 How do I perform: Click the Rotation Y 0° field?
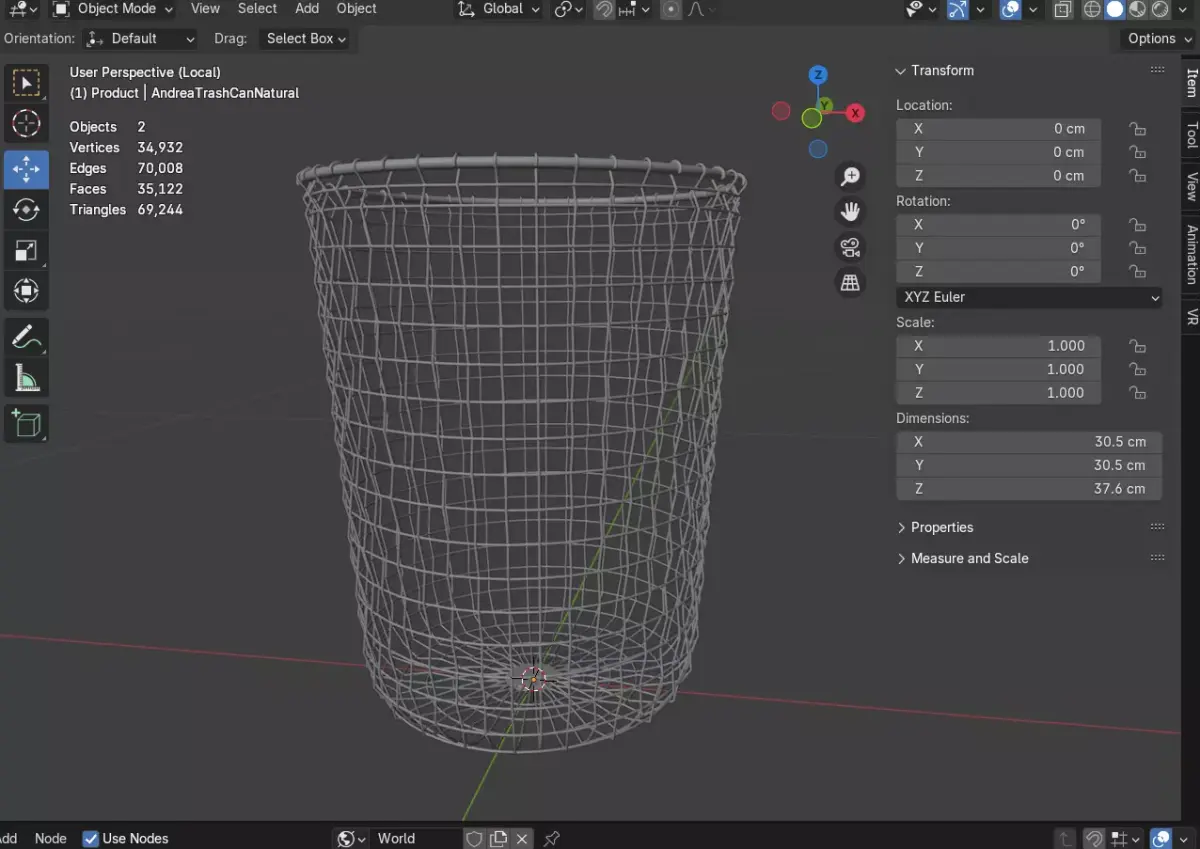[x=998, y=248]
